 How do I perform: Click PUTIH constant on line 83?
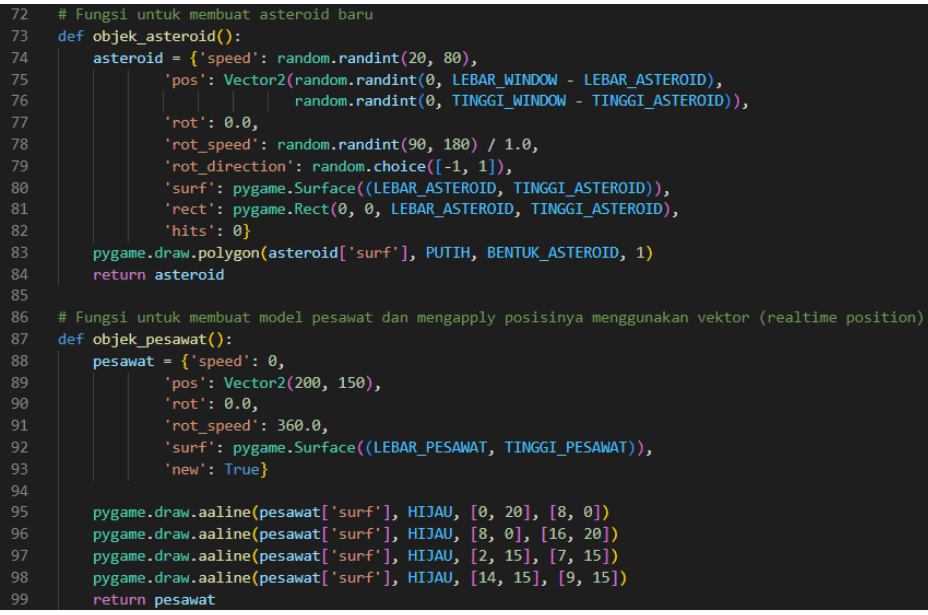click(x=447, y=253)
